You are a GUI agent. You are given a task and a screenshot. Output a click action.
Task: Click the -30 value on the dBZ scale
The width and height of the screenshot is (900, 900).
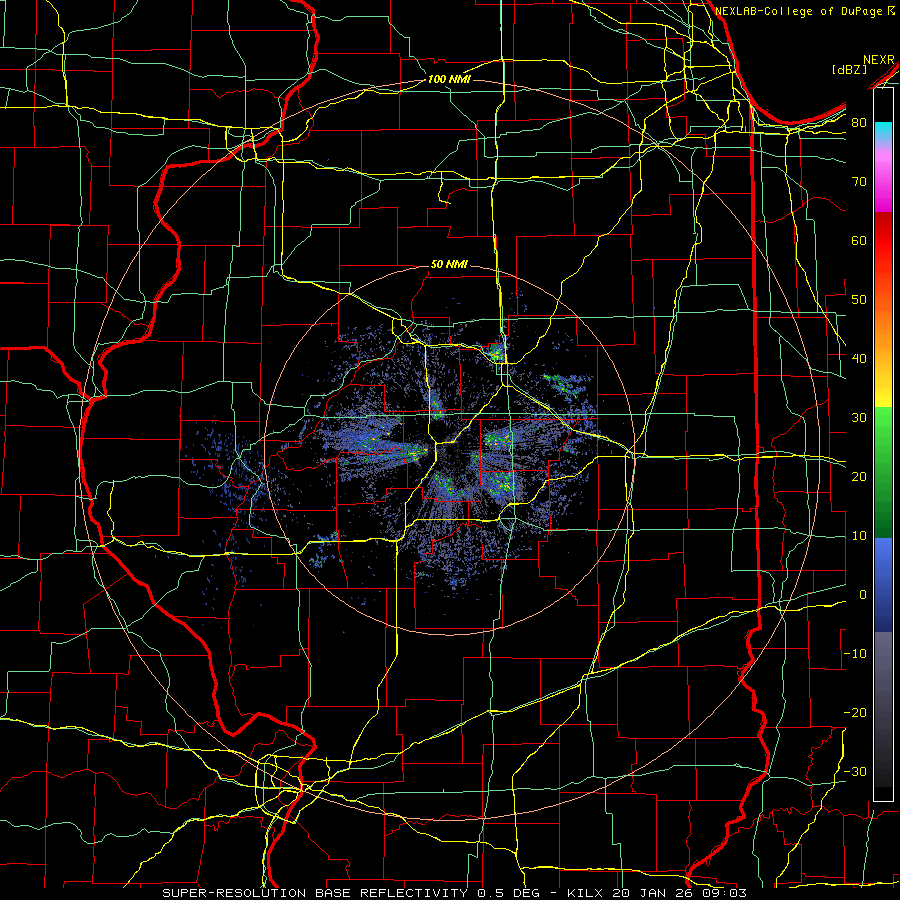855,772
